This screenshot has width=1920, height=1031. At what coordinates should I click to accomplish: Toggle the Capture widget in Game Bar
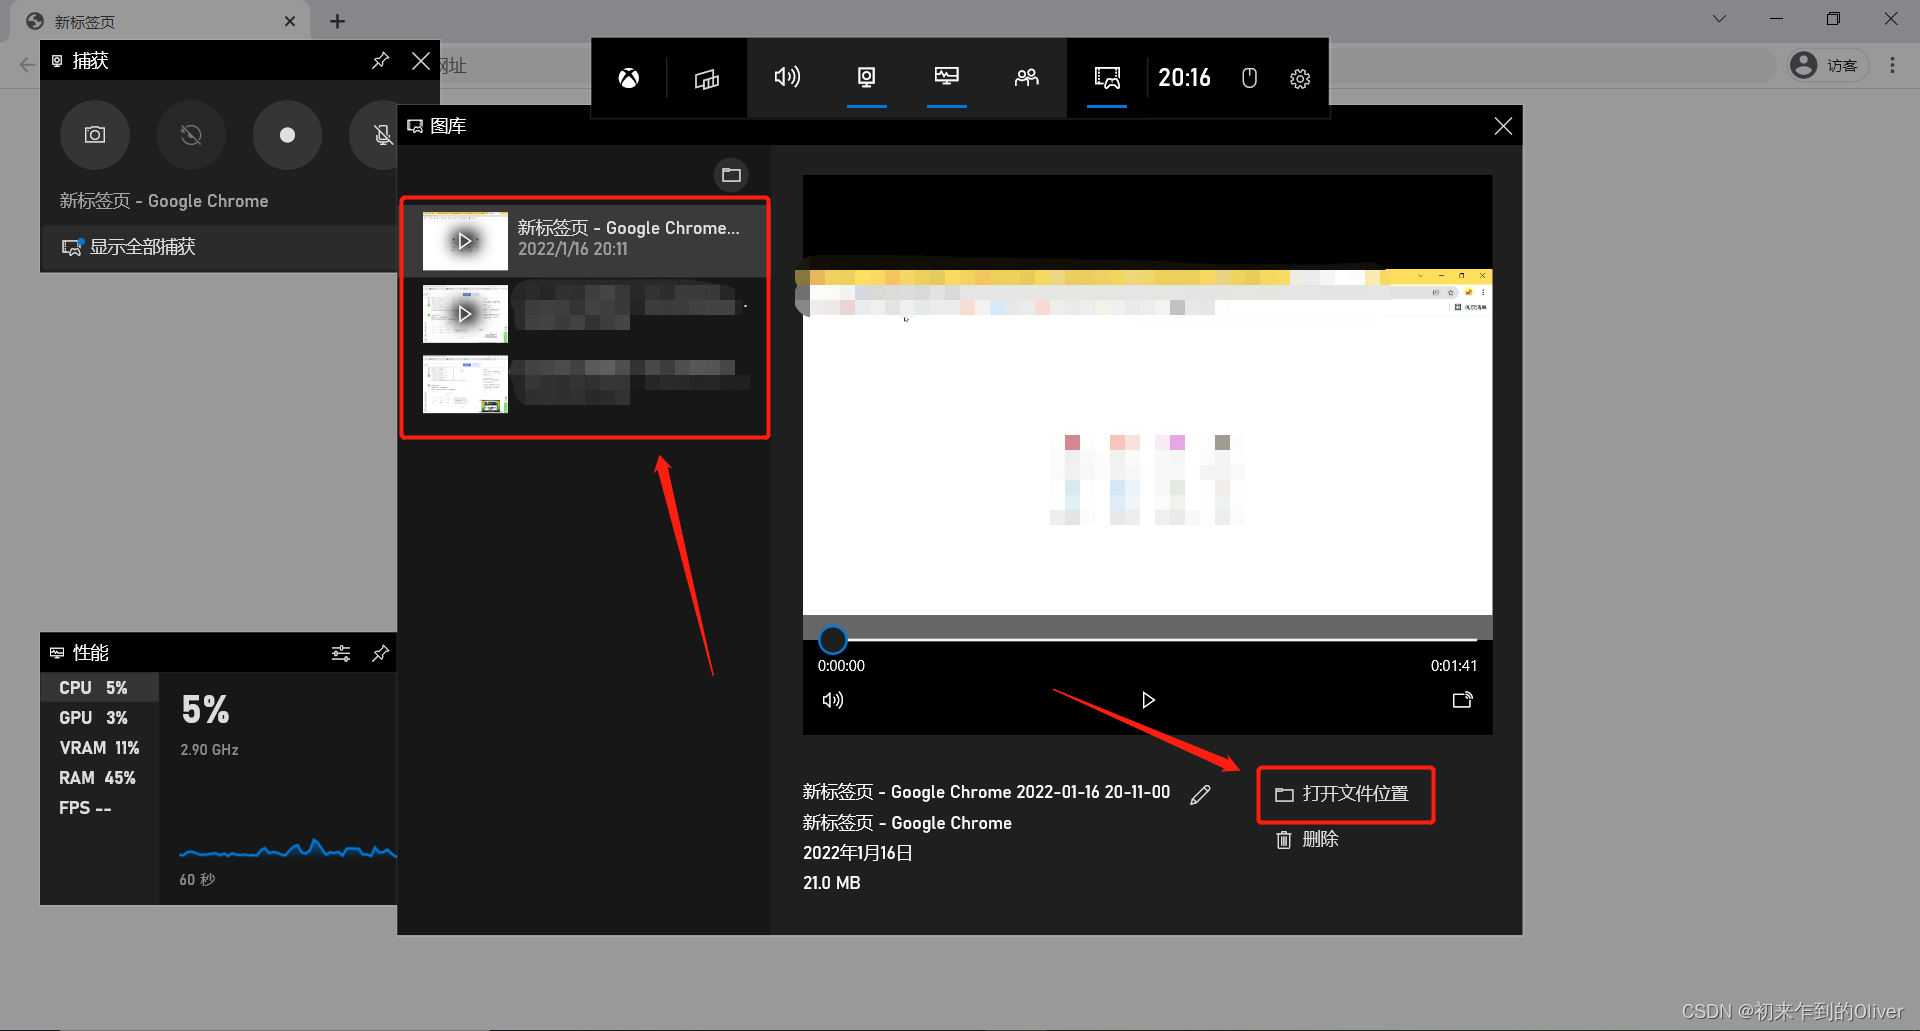(867, 77)
